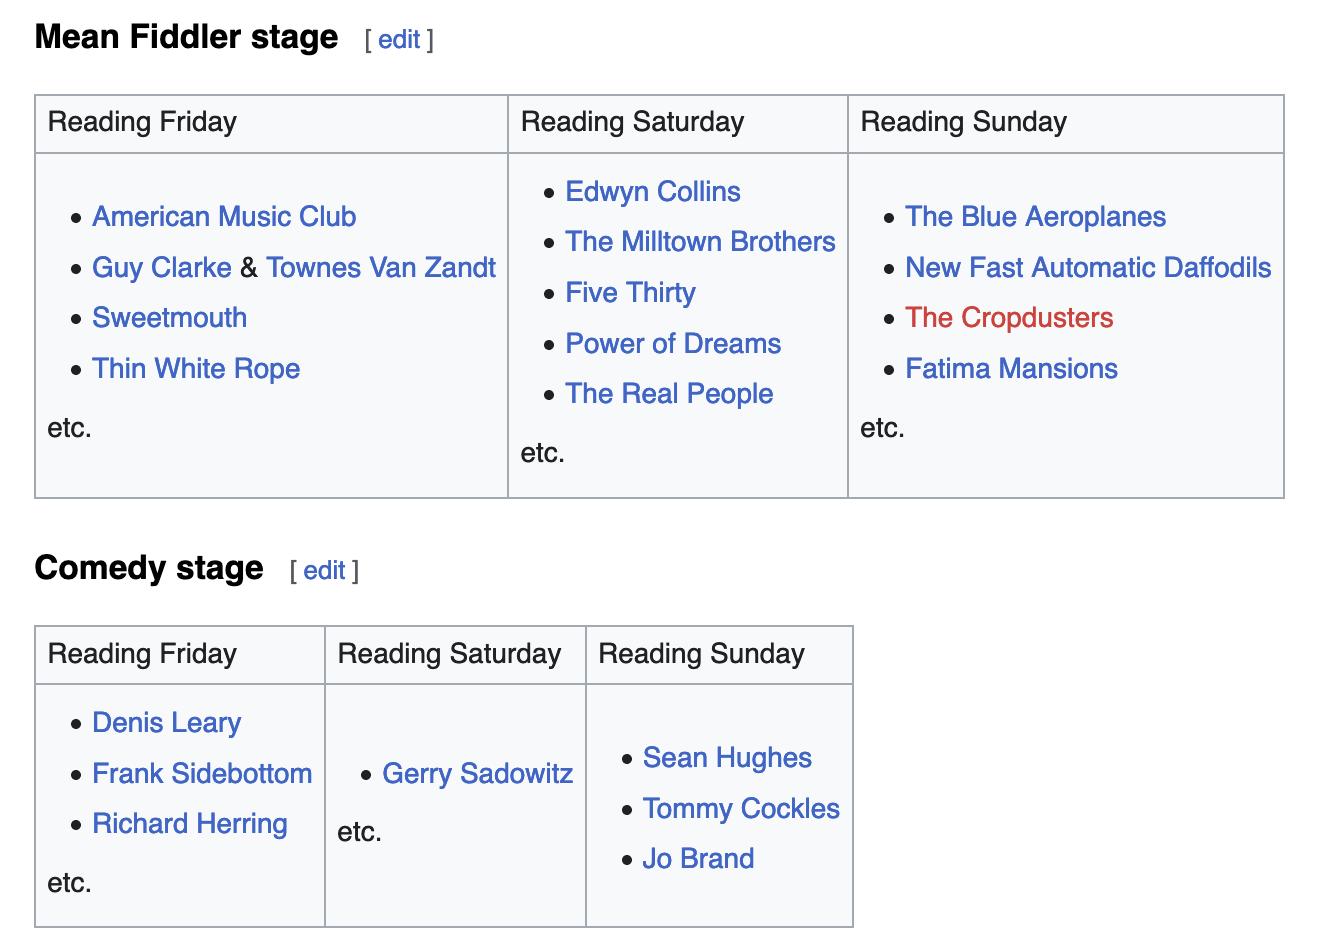1324x944 pixels.
Task: Visit The Real People article
Action: pos(669,394)
